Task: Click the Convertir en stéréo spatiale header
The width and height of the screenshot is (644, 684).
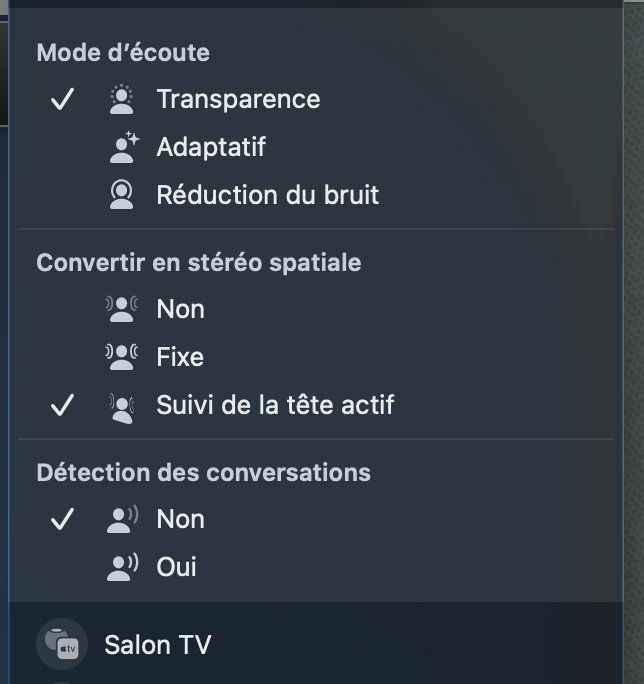Action: tap(199, 263)
